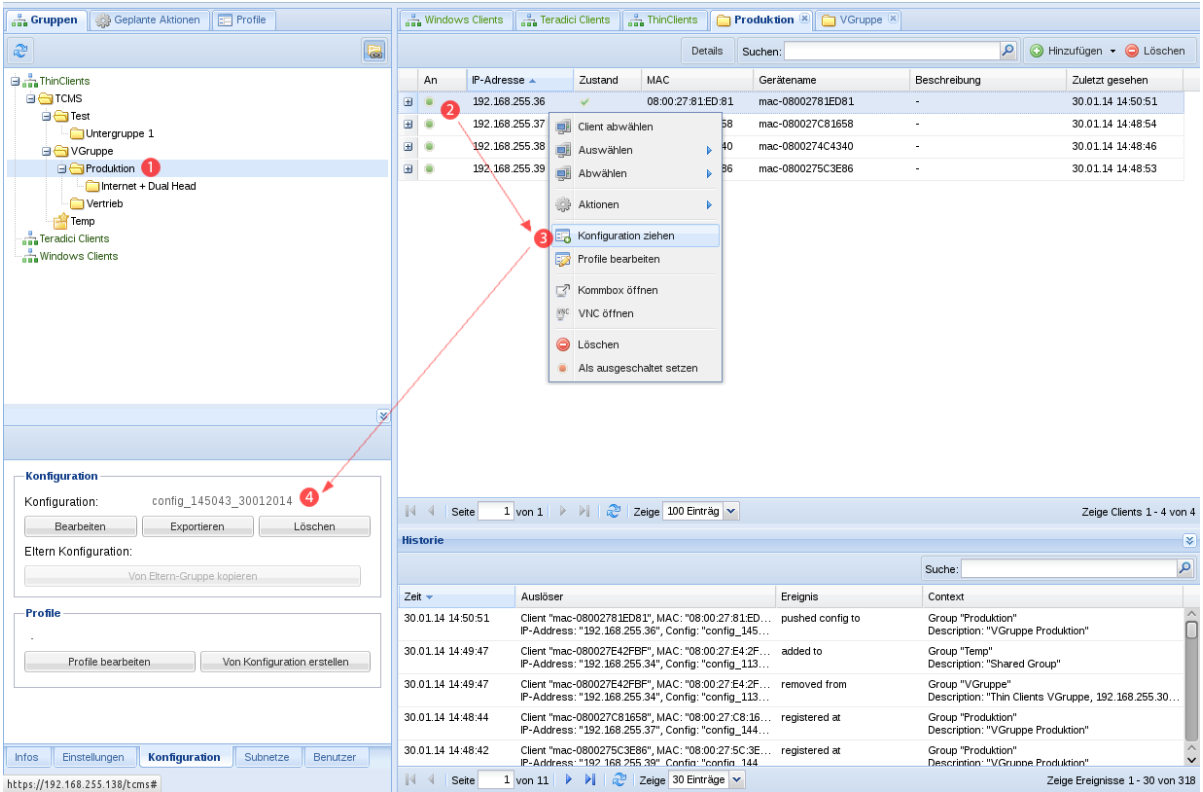1203x792 pixels.
Task: Select Konfiguration ziehen in the context menu
Action: tap(626, 236)
